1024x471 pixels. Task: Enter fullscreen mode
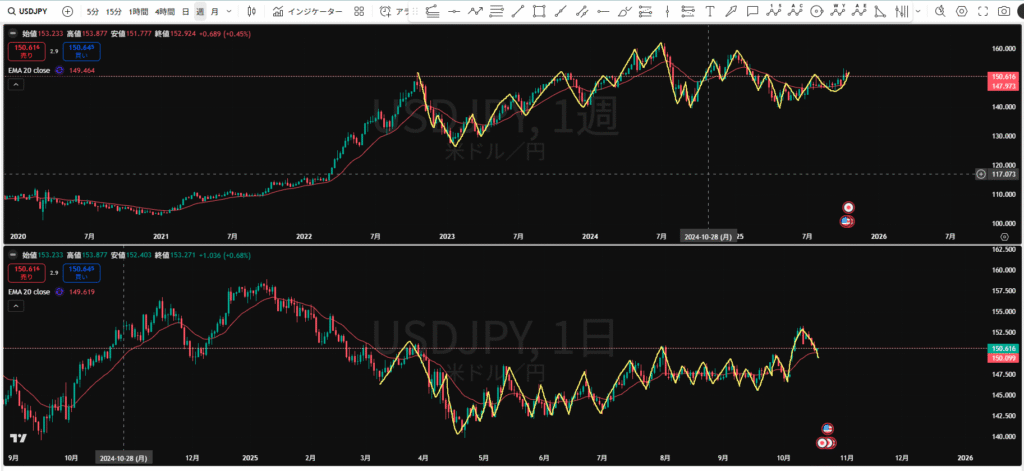[983, 11]
